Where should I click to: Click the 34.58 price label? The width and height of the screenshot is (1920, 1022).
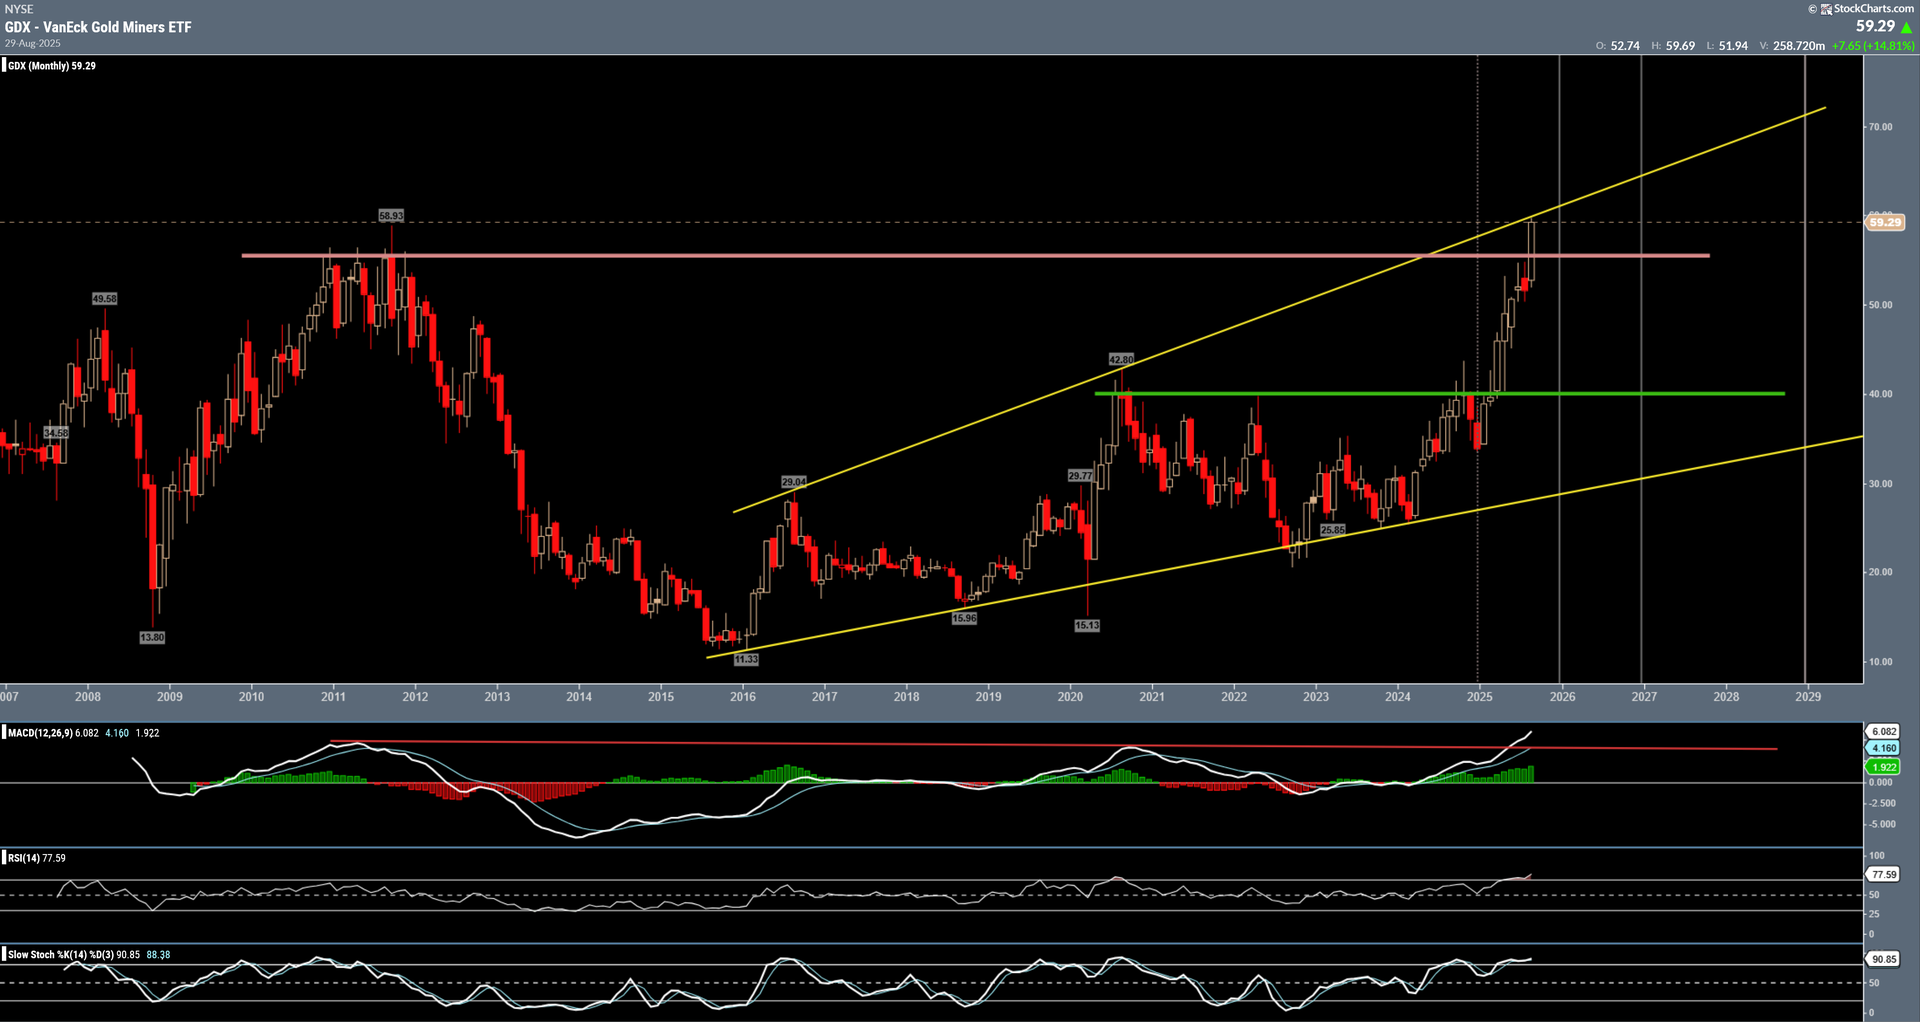[56, 433]
